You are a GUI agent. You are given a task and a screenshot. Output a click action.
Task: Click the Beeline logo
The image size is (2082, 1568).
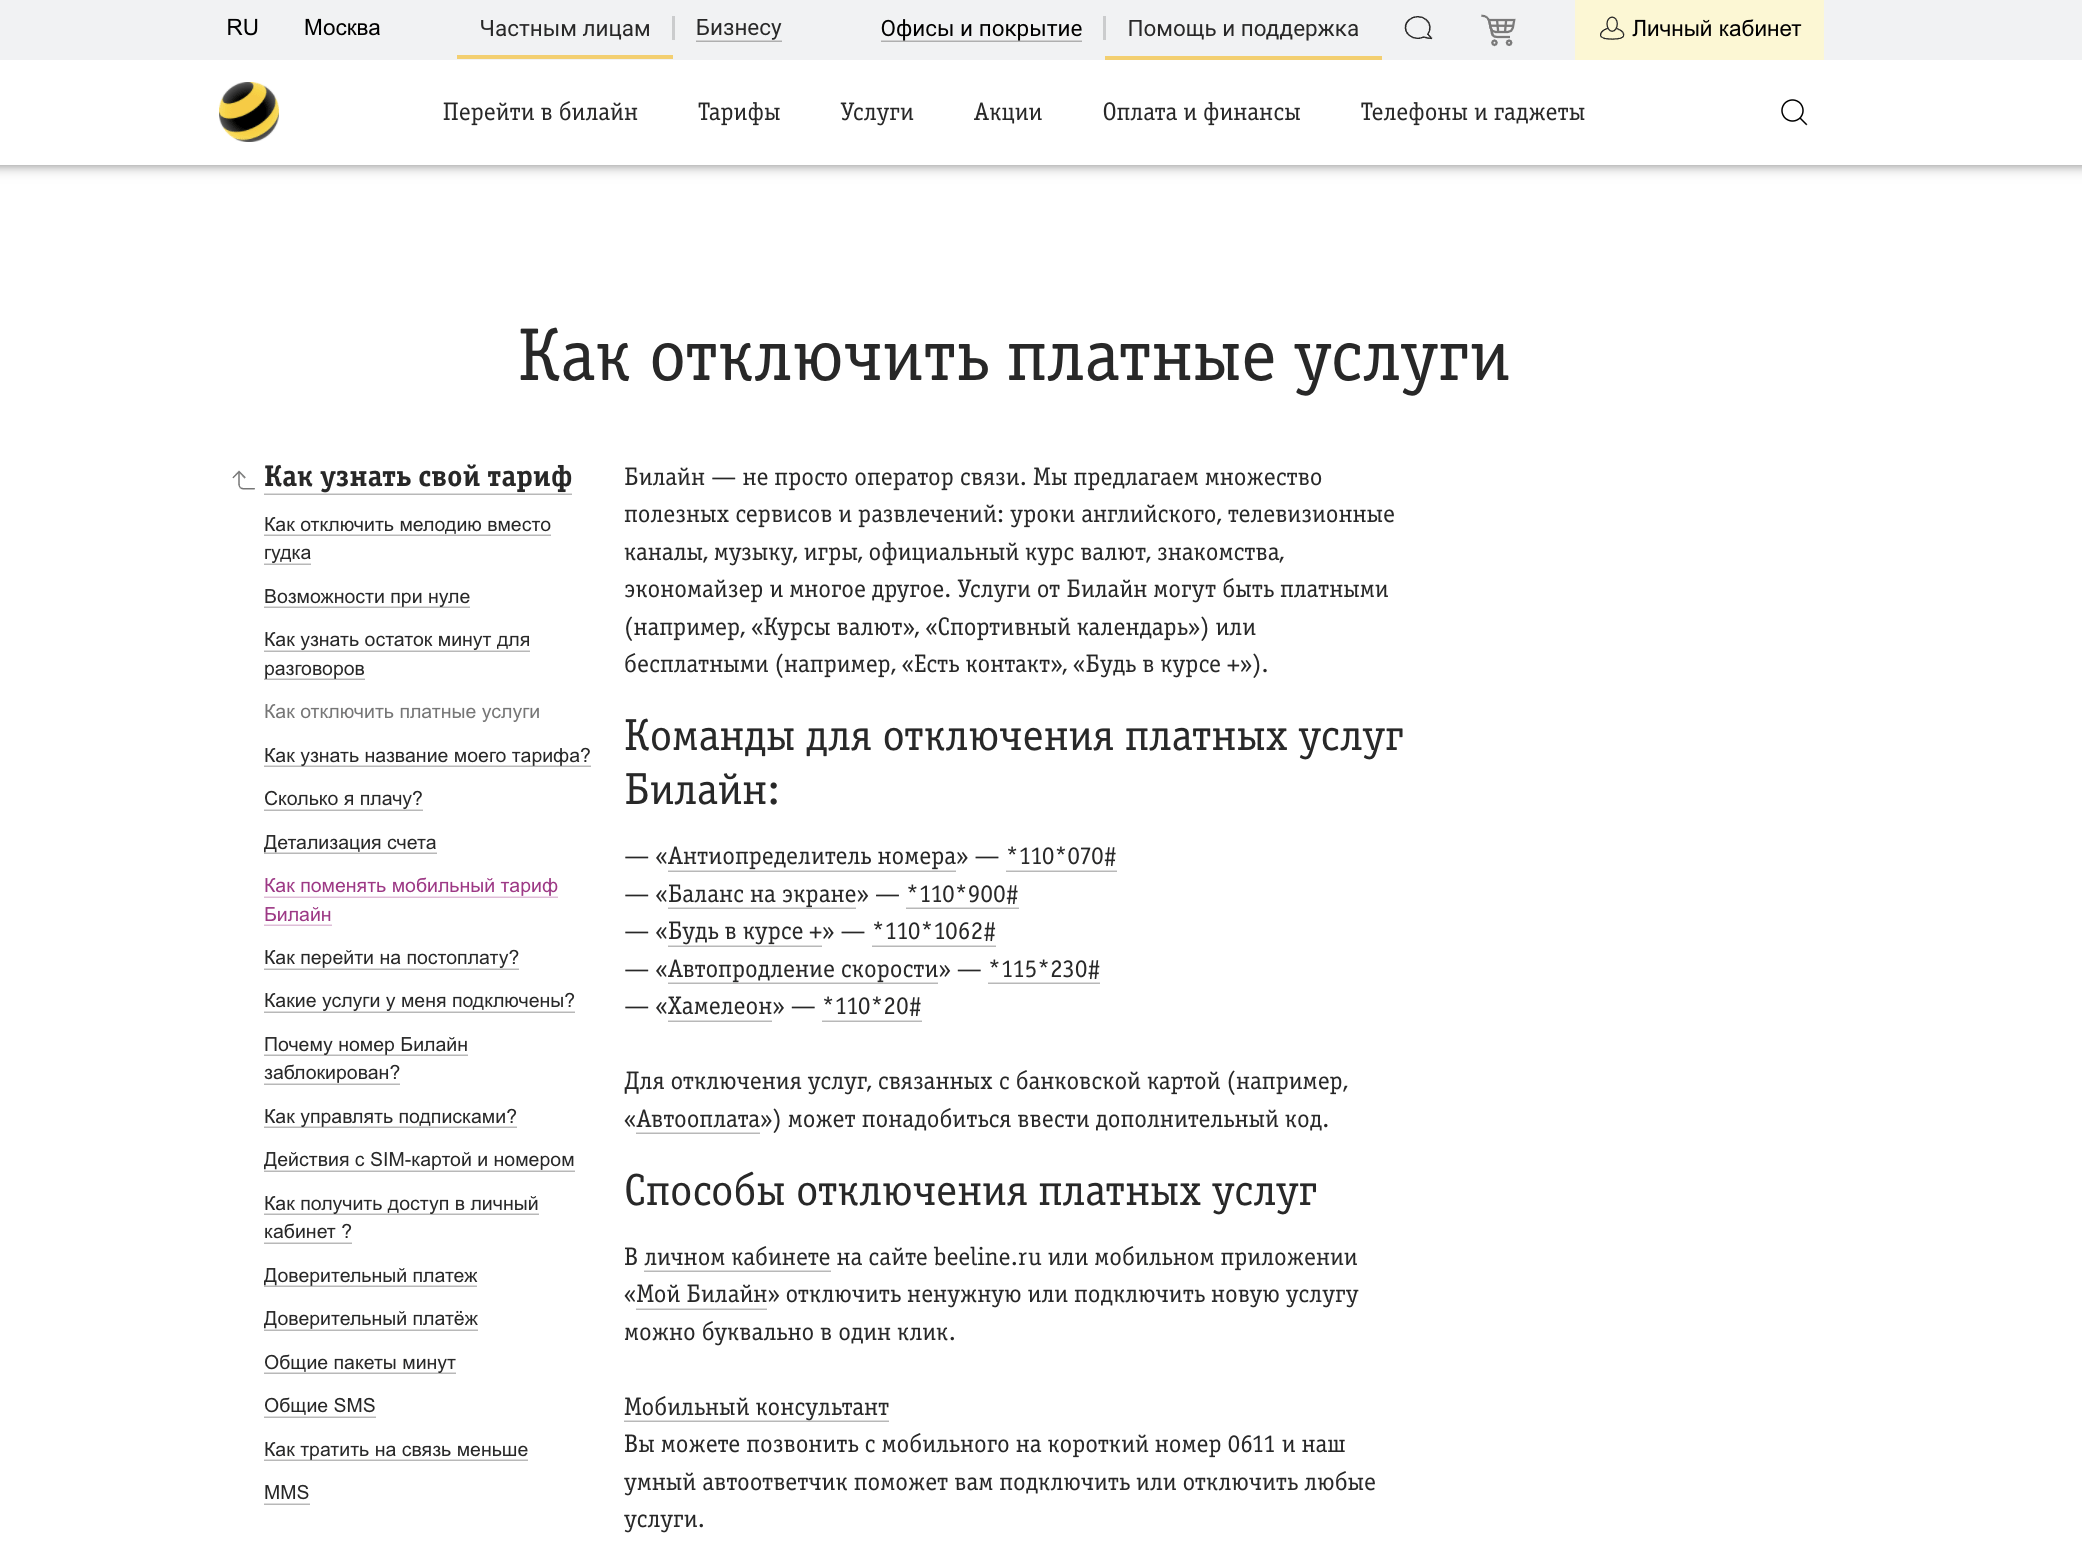click(248, 112)
